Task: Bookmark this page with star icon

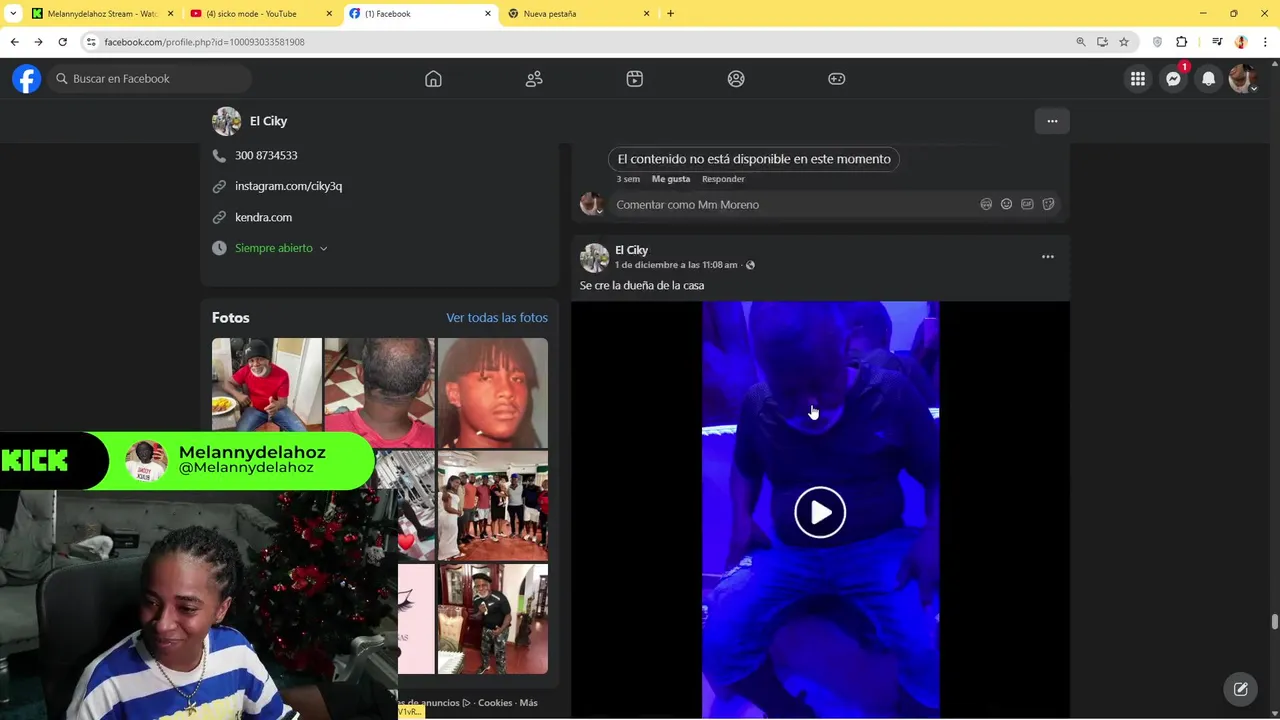Action: pyautogui.click(x=1124, y=42)
